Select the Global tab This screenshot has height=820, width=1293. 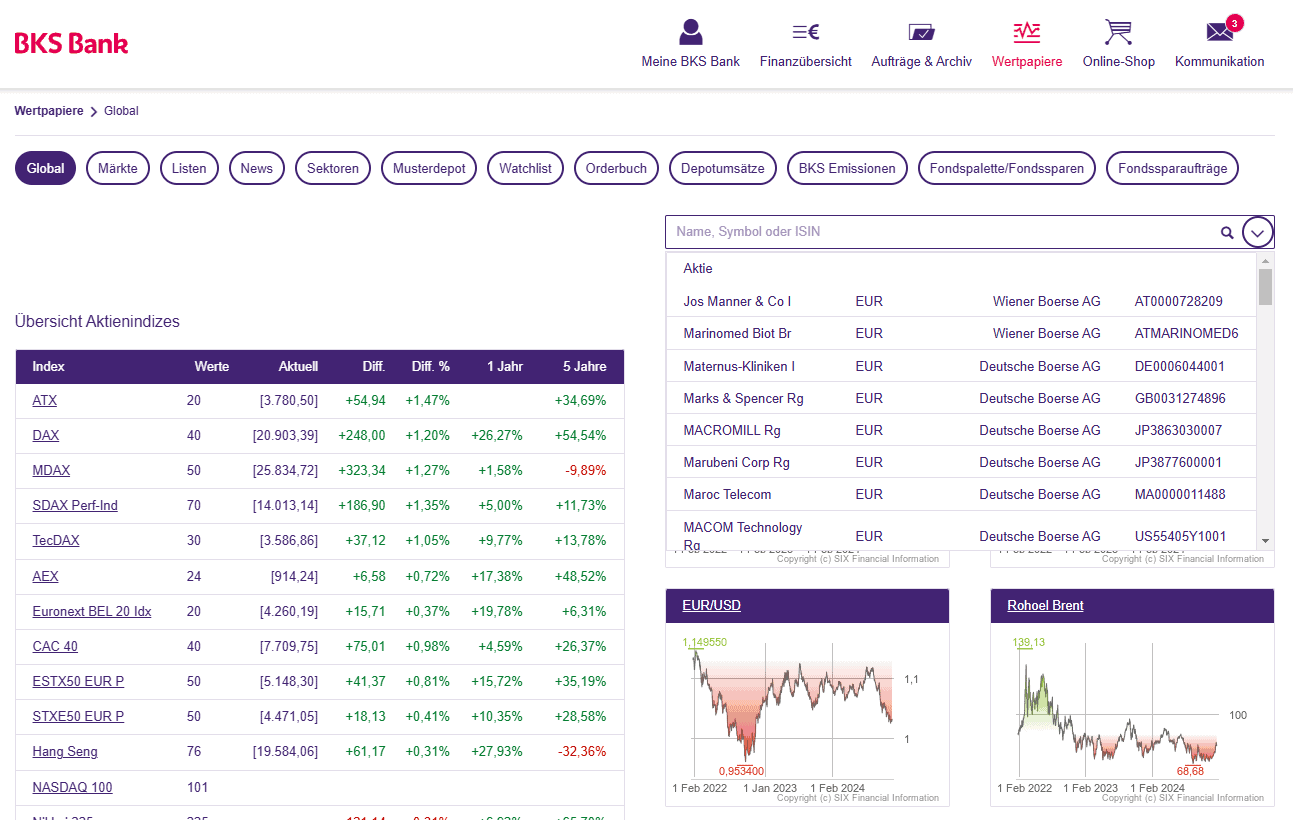[46, 168]
